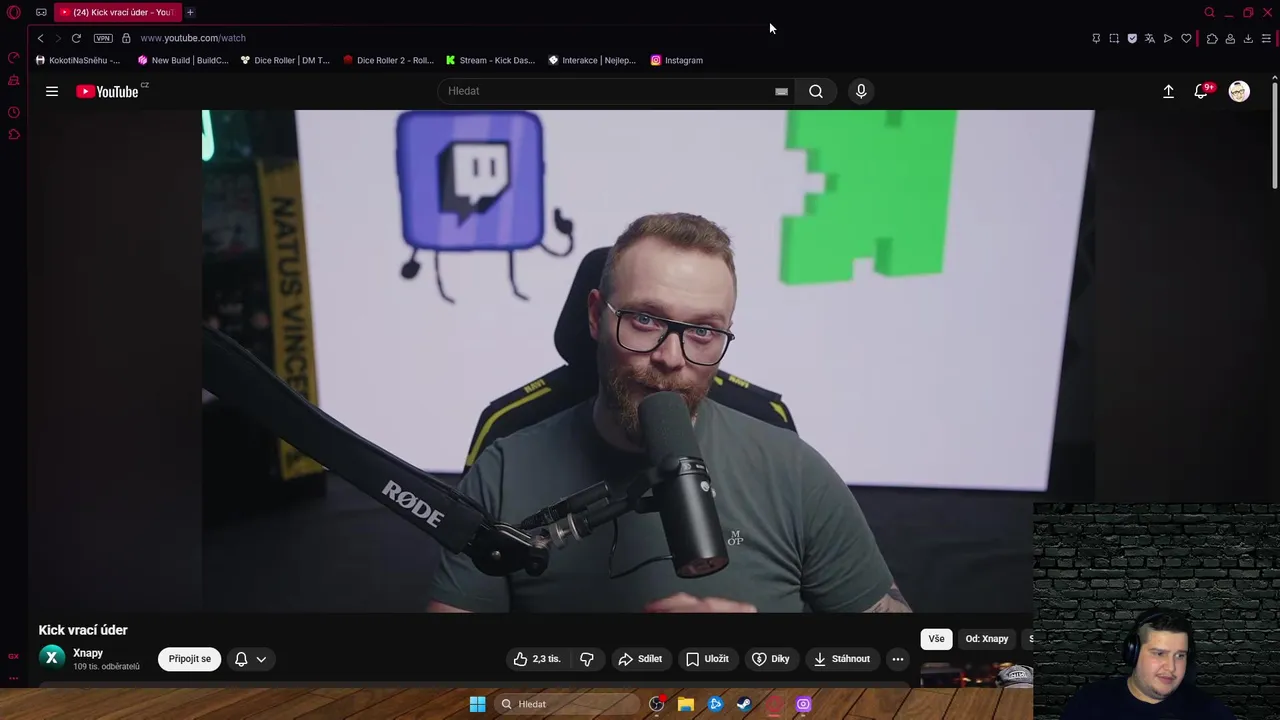
Task: Open the Opera sidebar clock icon
Action: tap(14, 112)
